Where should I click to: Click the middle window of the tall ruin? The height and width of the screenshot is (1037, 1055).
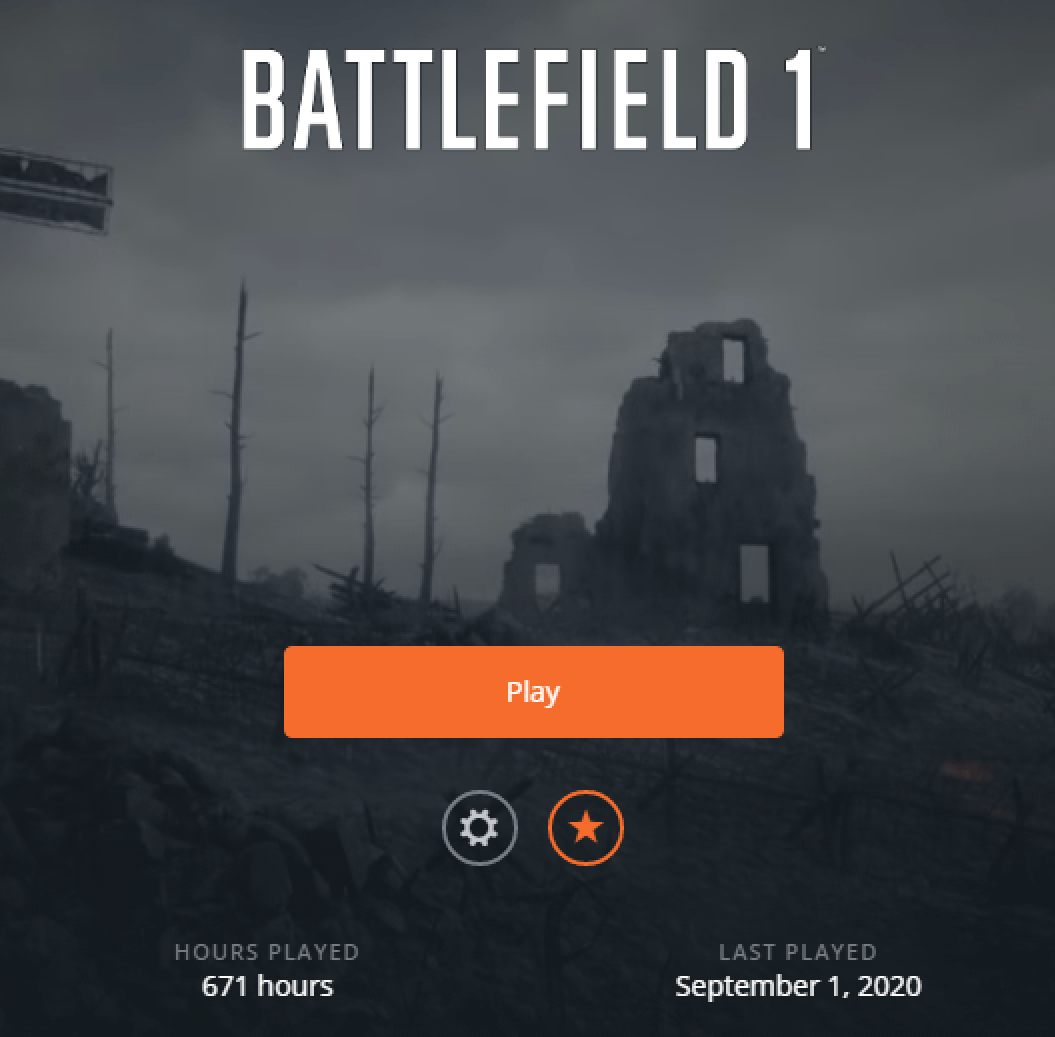[x=705, y=459]
